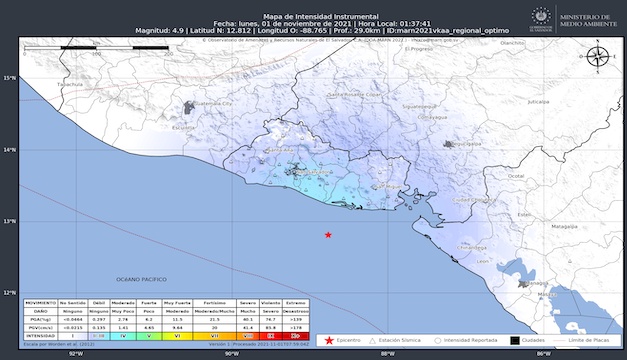Click the Managua city marker
The height and width of the screenshot is (360, 627).
pos(522,284)
